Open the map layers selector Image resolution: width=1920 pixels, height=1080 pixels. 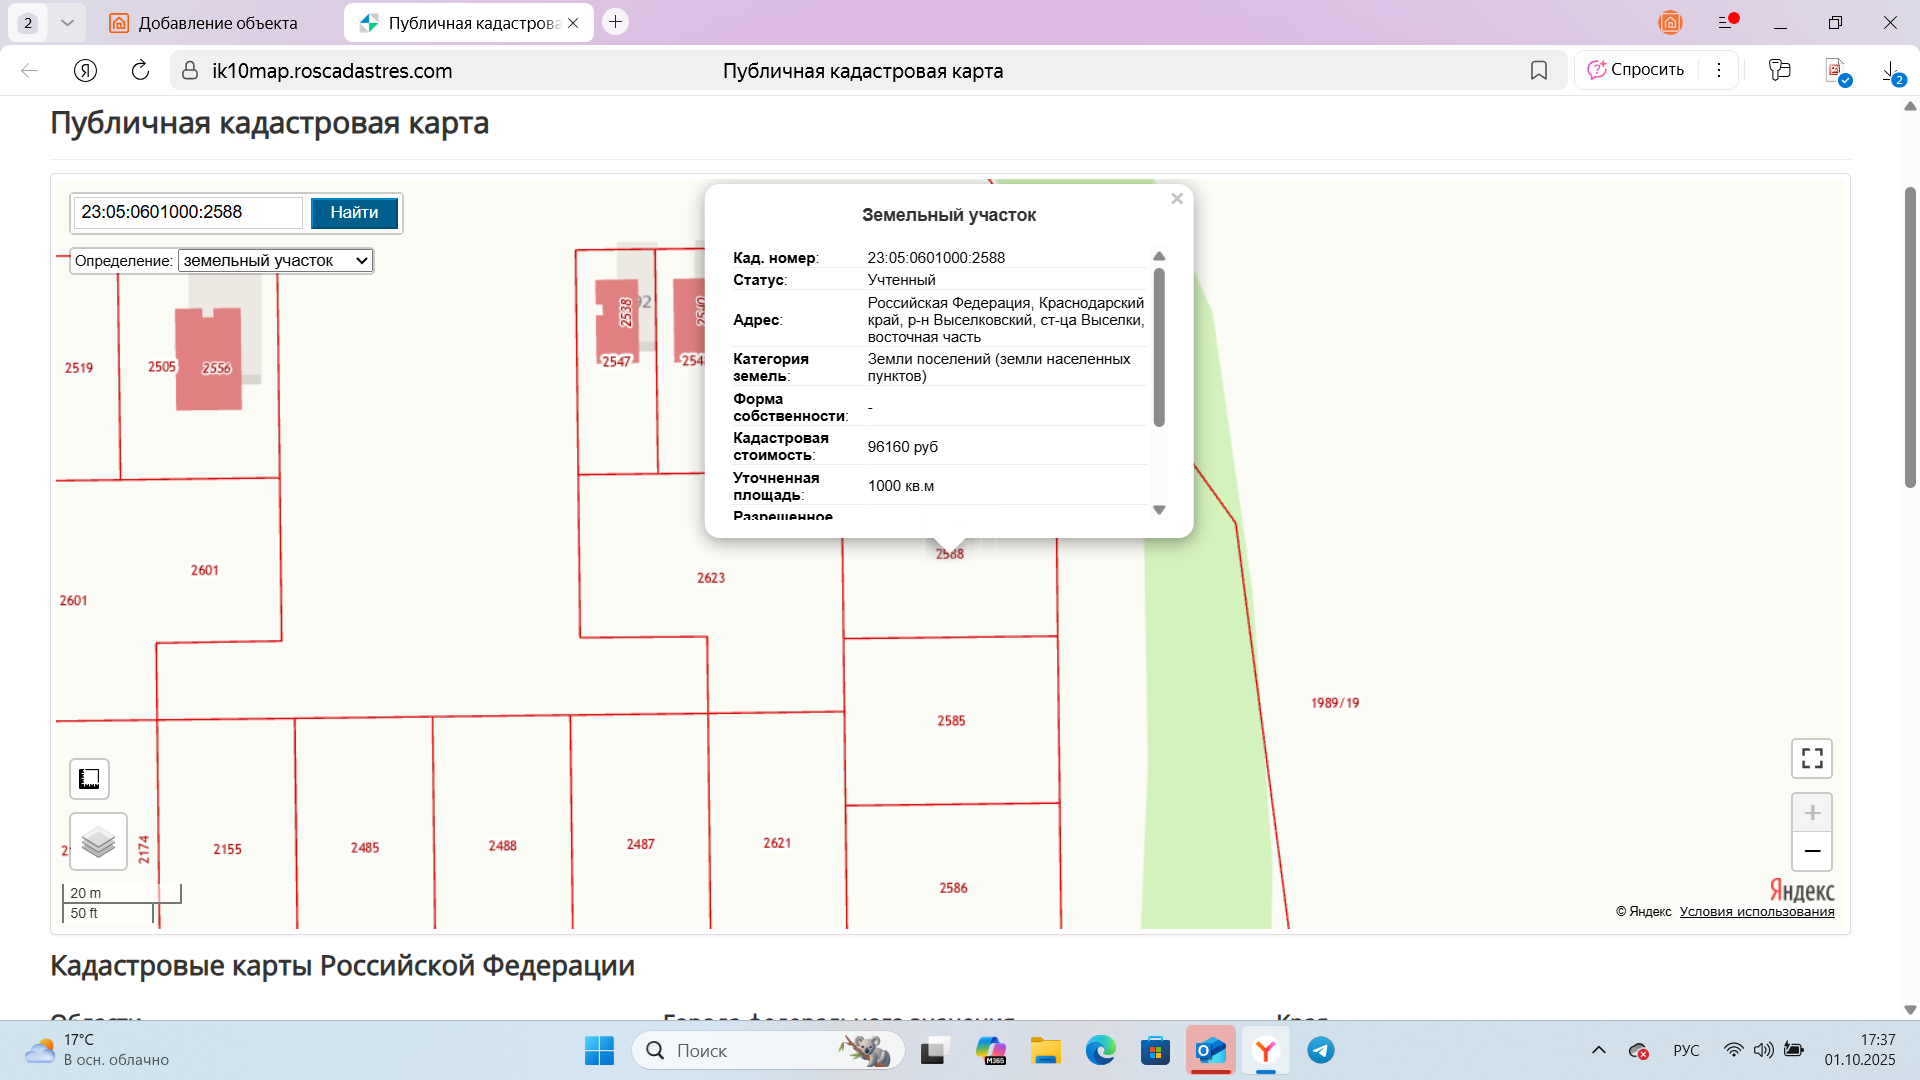(98, 842)
